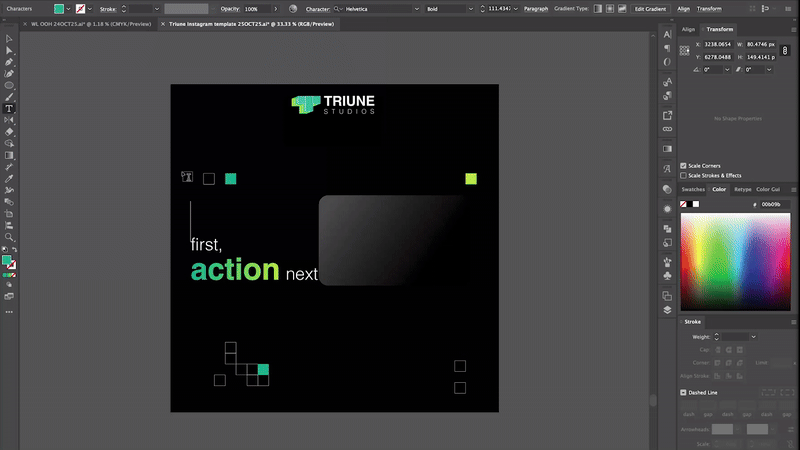Viewport: 800px width, 450px height.
Task: Open the Character panel icon in dock
Action: 667,34
